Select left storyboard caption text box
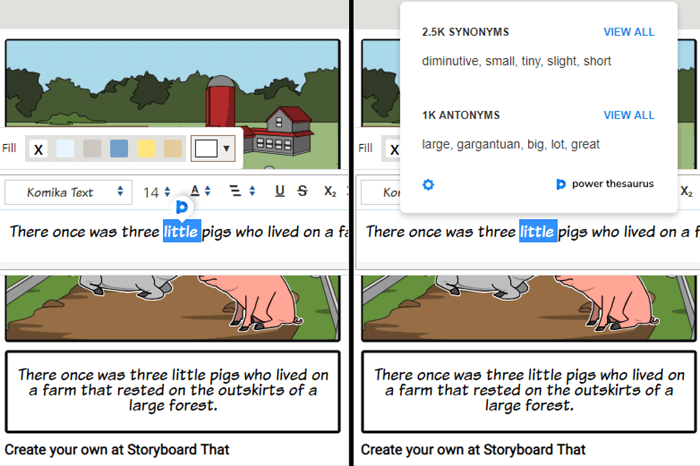Viewport: 700px width, 466px height. [x=173, y=391]
